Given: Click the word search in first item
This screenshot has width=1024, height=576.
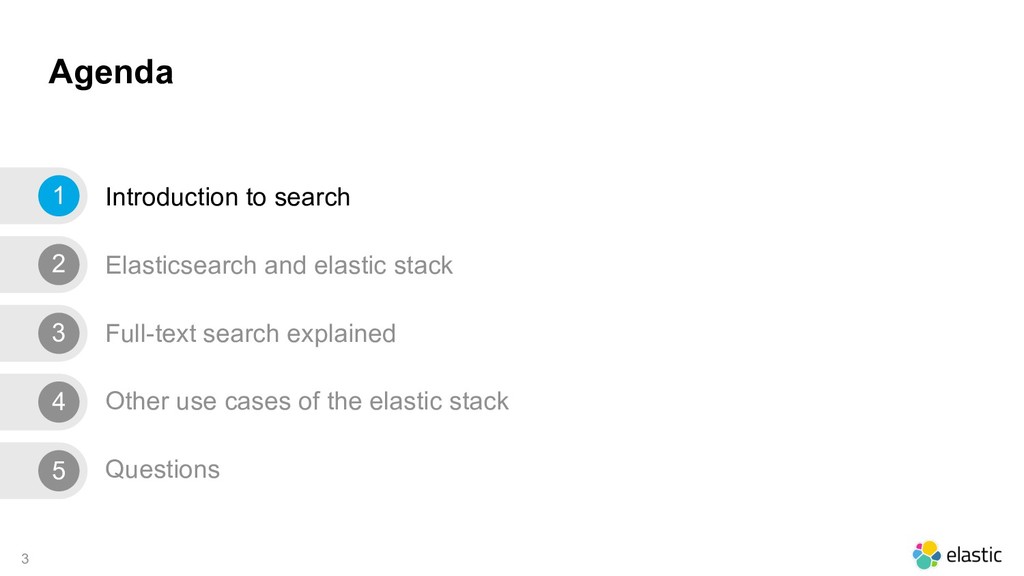Looking at the screenshot, I should (x=312, y=197).
